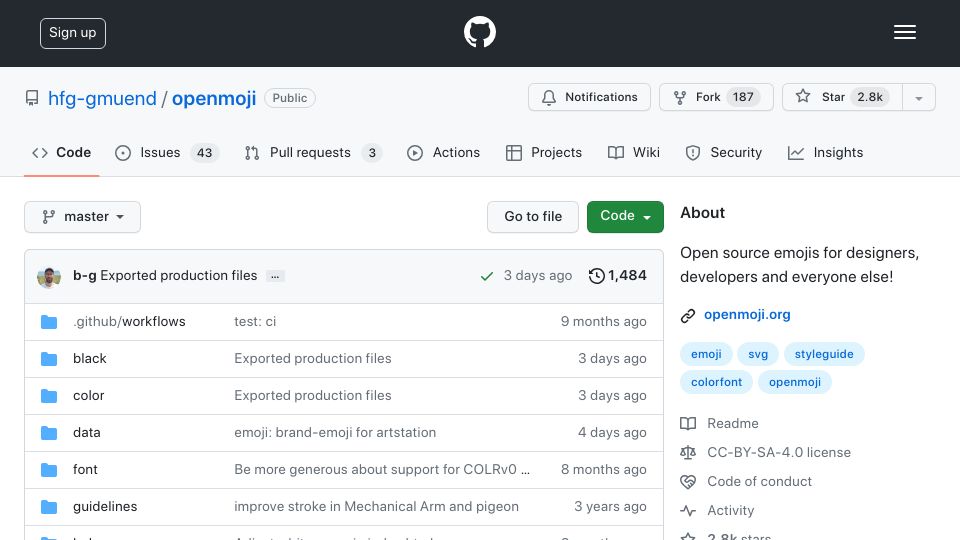Click the Fork 187 button

pos(716,97)
